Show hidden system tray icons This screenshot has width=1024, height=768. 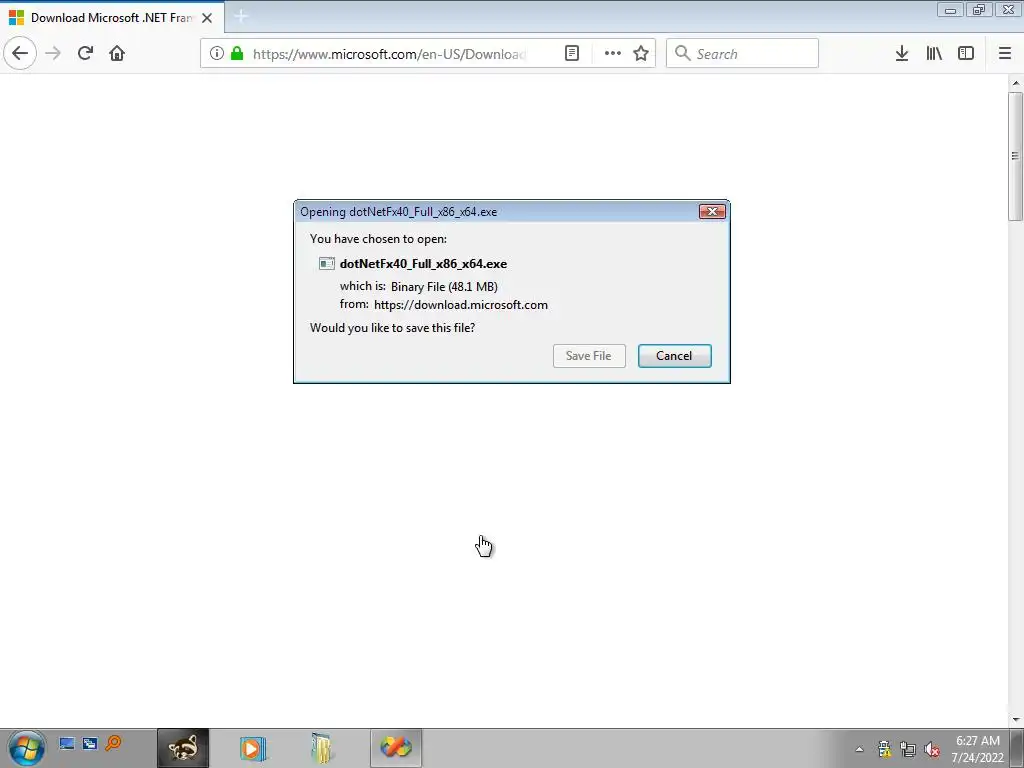point(859,749)
